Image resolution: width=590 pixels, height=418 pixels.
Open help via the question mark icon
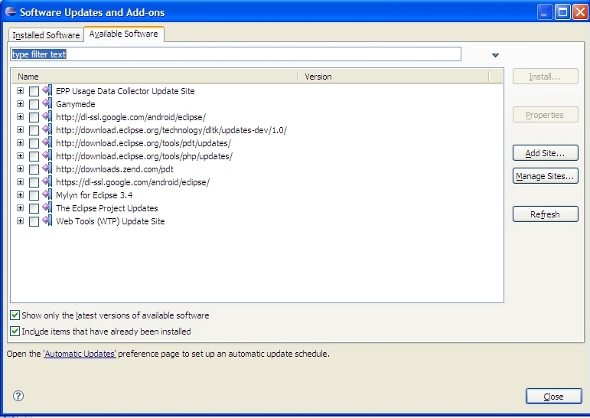pyautogui.click(x=18, y=395)
